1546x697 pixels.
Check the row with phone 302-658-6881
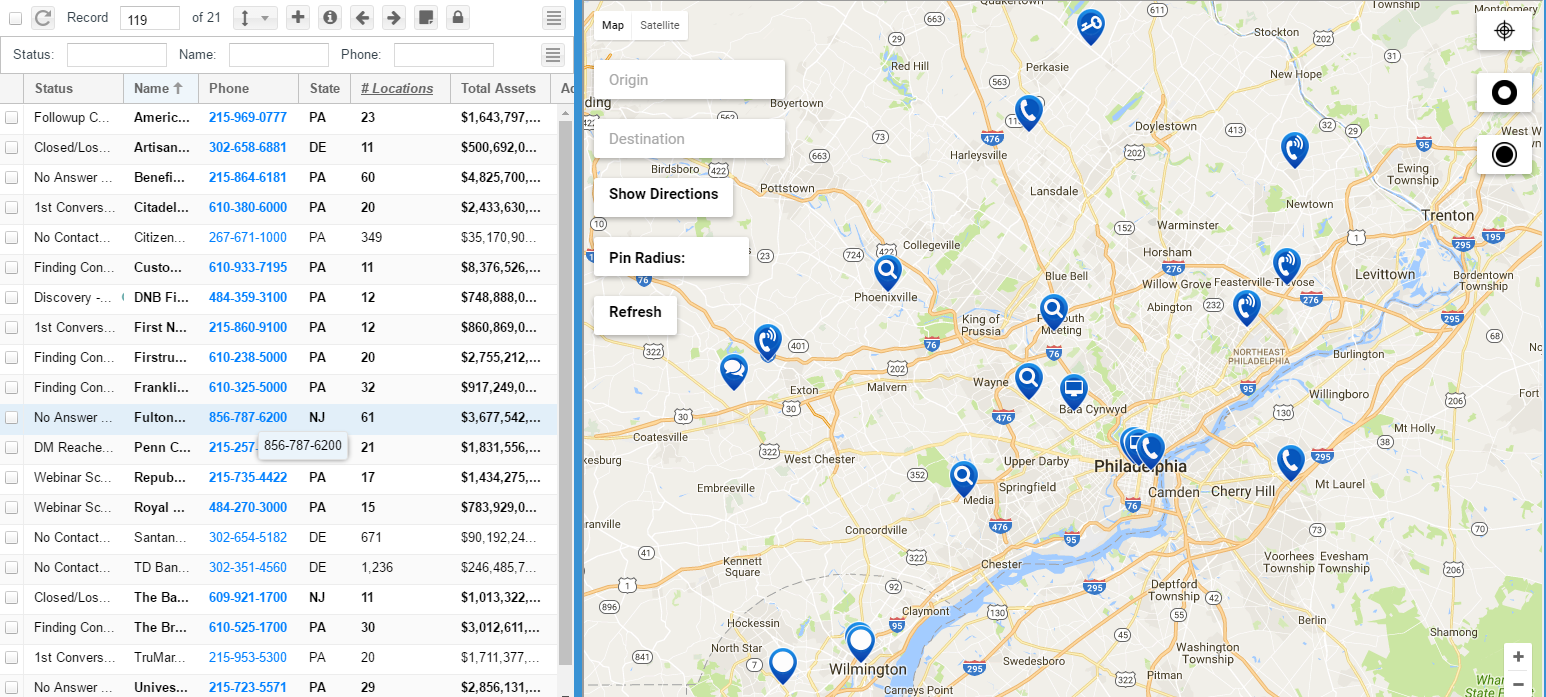click(11, 148)
